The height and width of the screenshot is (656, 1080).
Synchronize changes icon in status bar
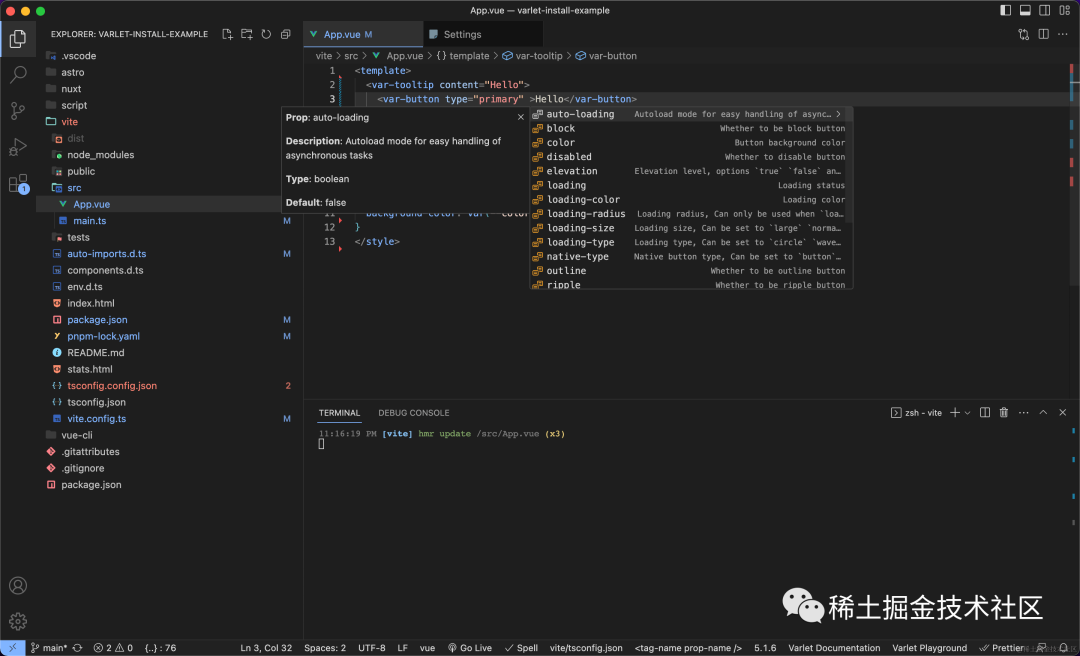(x=78, y=648)
